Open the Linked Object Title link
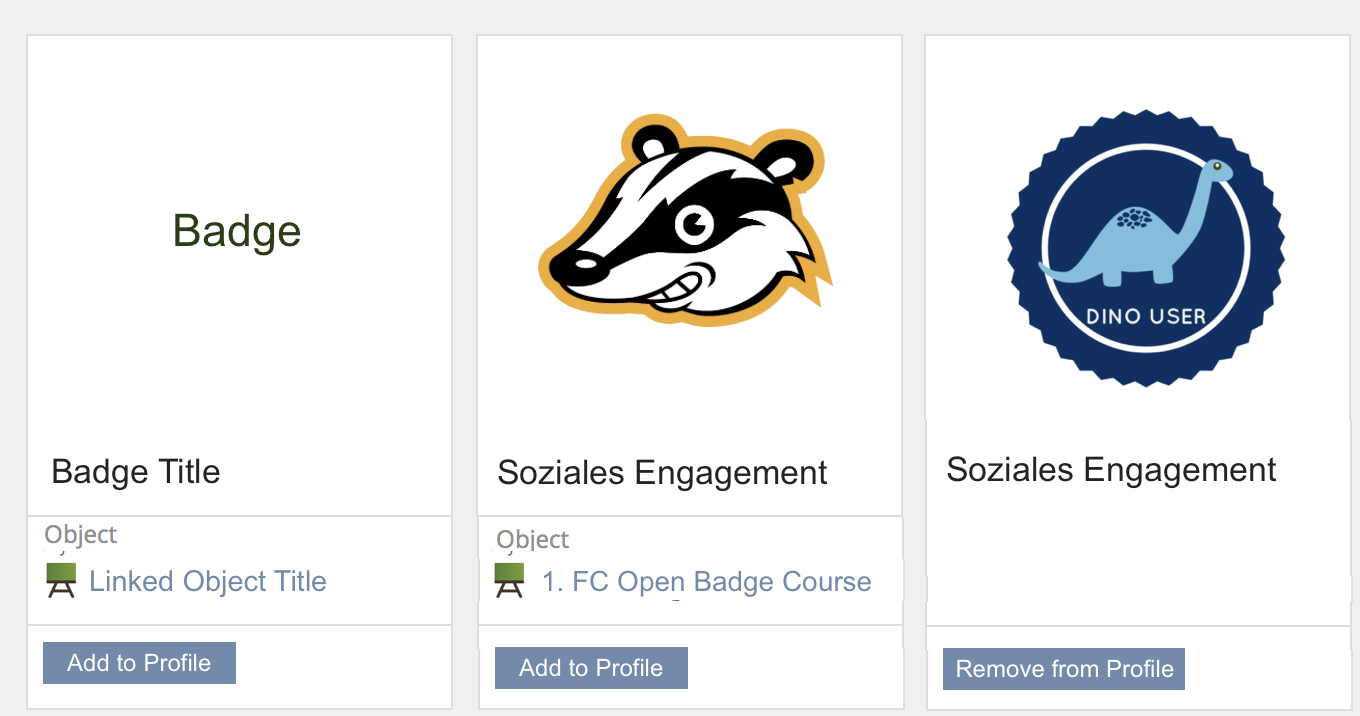The height and width of the screenshot is (716, 1360). point(208,581)
